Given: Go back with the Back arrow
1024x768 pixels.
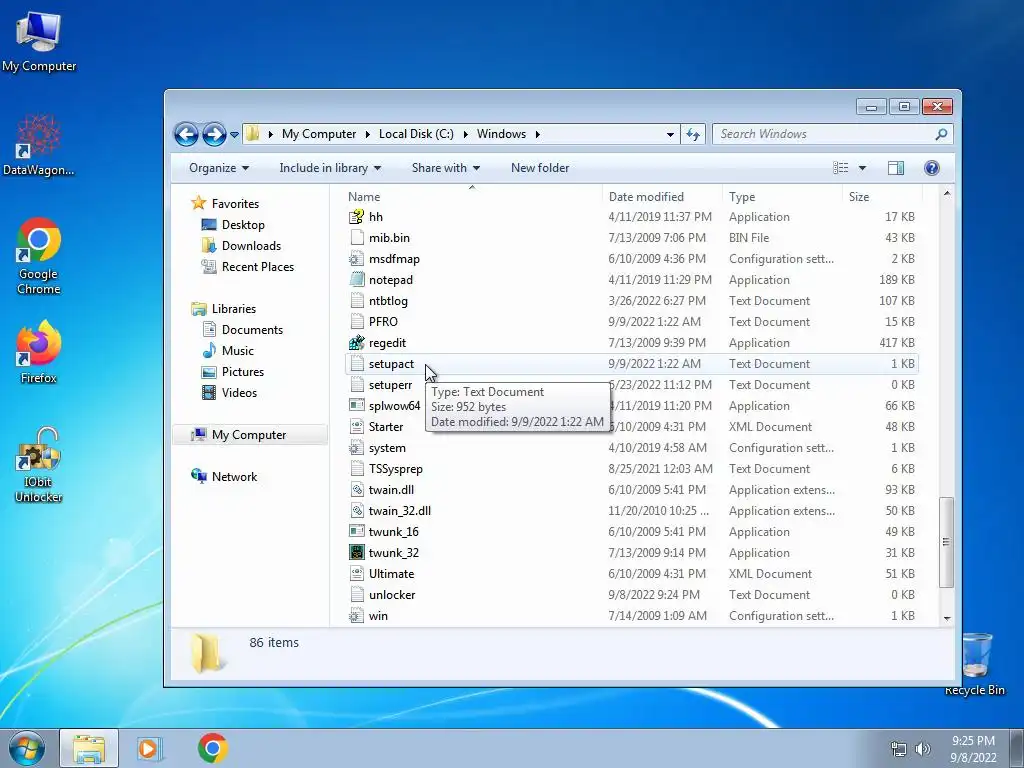Looking at the screenshot, I should coord(186,135).
